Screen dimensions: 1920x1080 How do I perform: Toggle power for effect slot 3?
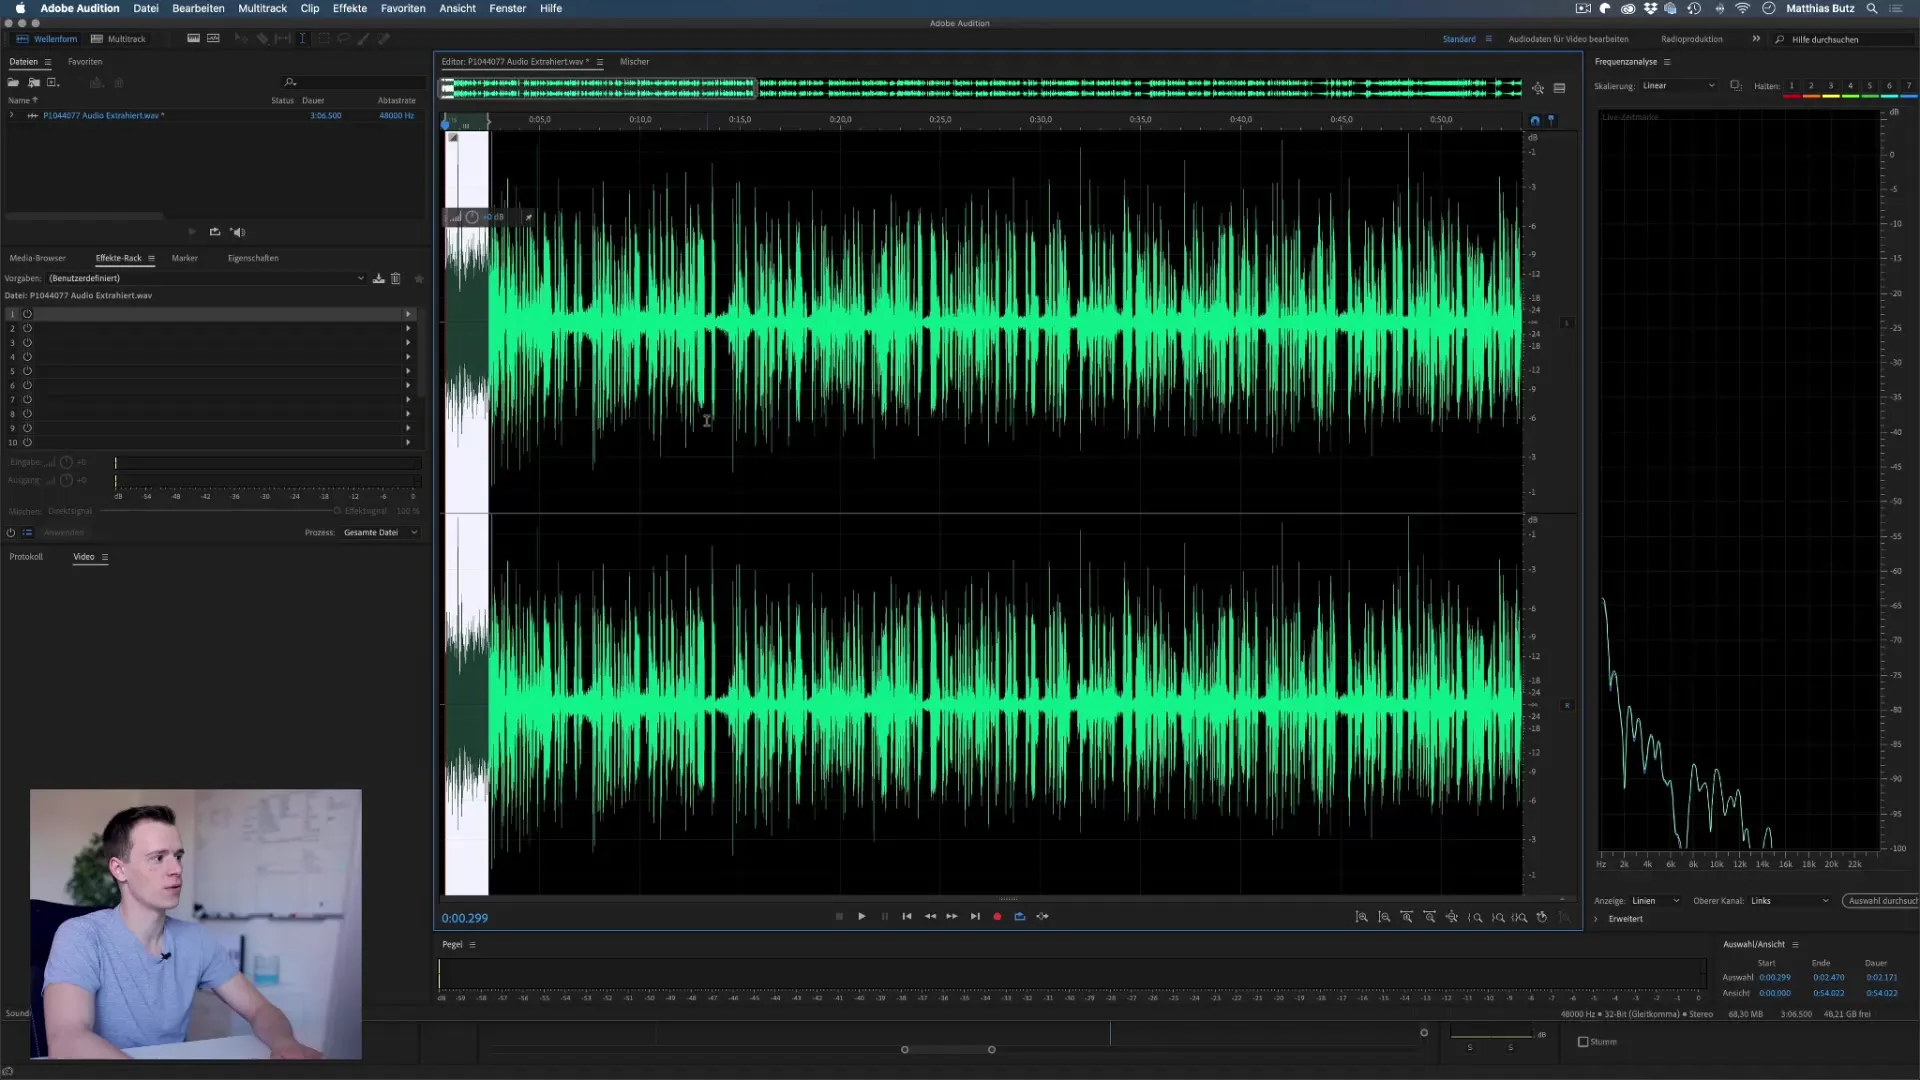click(x=27, y=342)
